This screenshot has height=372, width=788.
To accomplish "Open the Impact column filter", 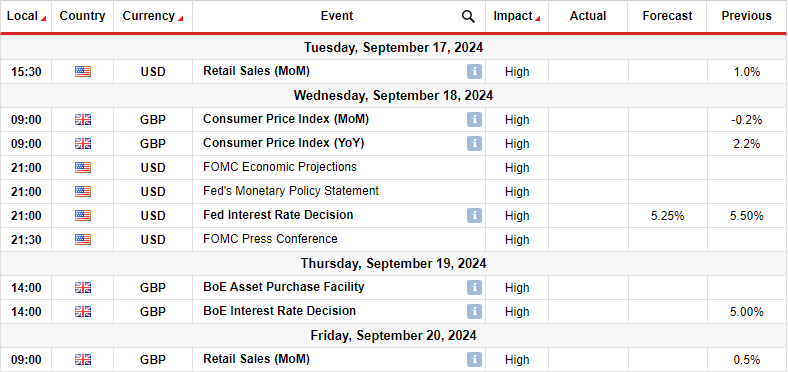I will click(x=537, y=19).
